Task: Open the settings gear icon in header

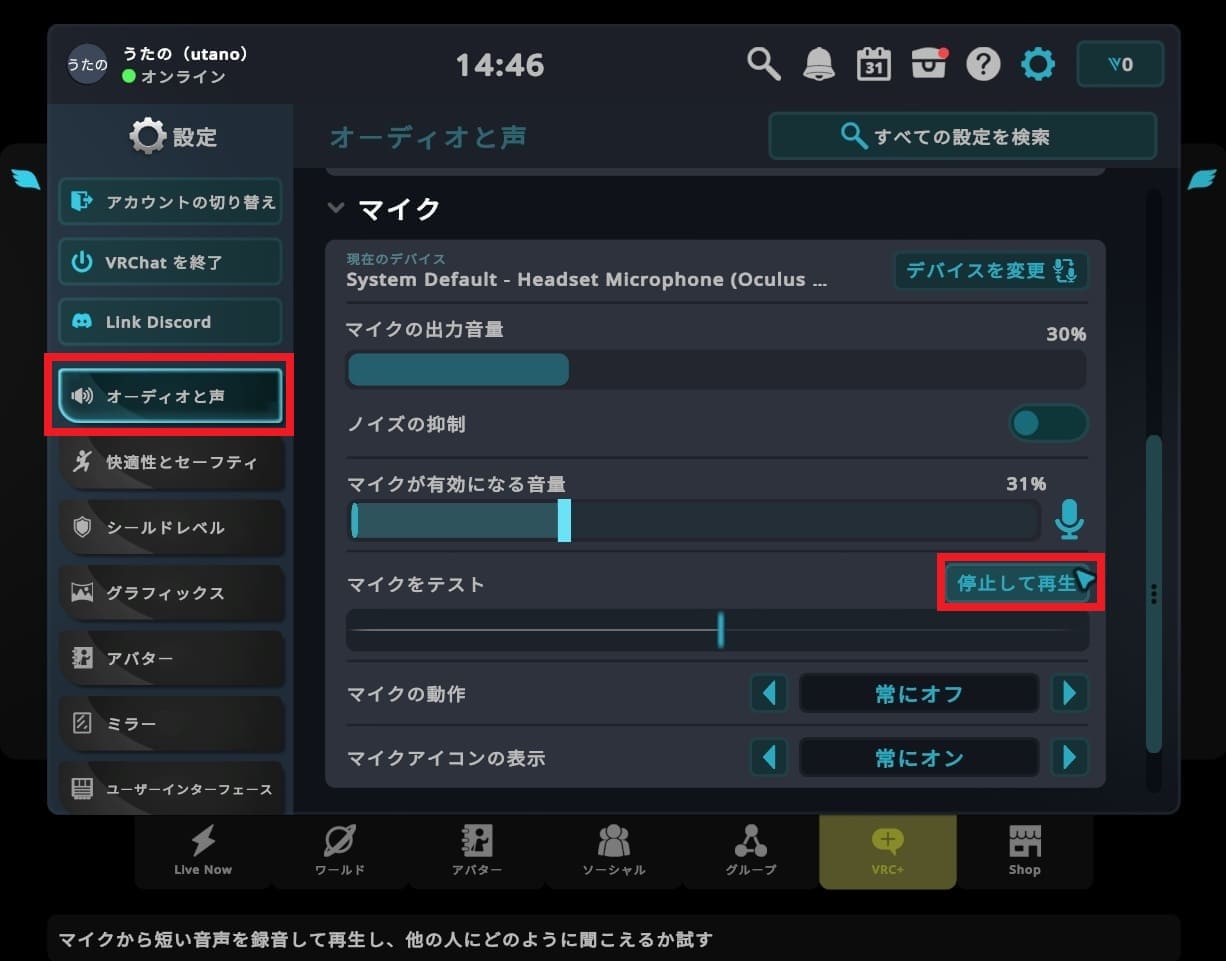Action: (1038, 65)
